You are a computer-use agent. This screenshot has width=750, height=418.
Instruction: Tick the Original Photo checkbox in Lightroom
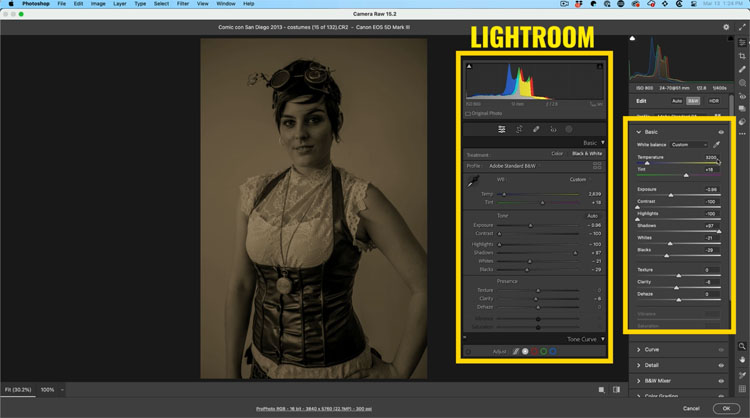[x=468, y=114]
